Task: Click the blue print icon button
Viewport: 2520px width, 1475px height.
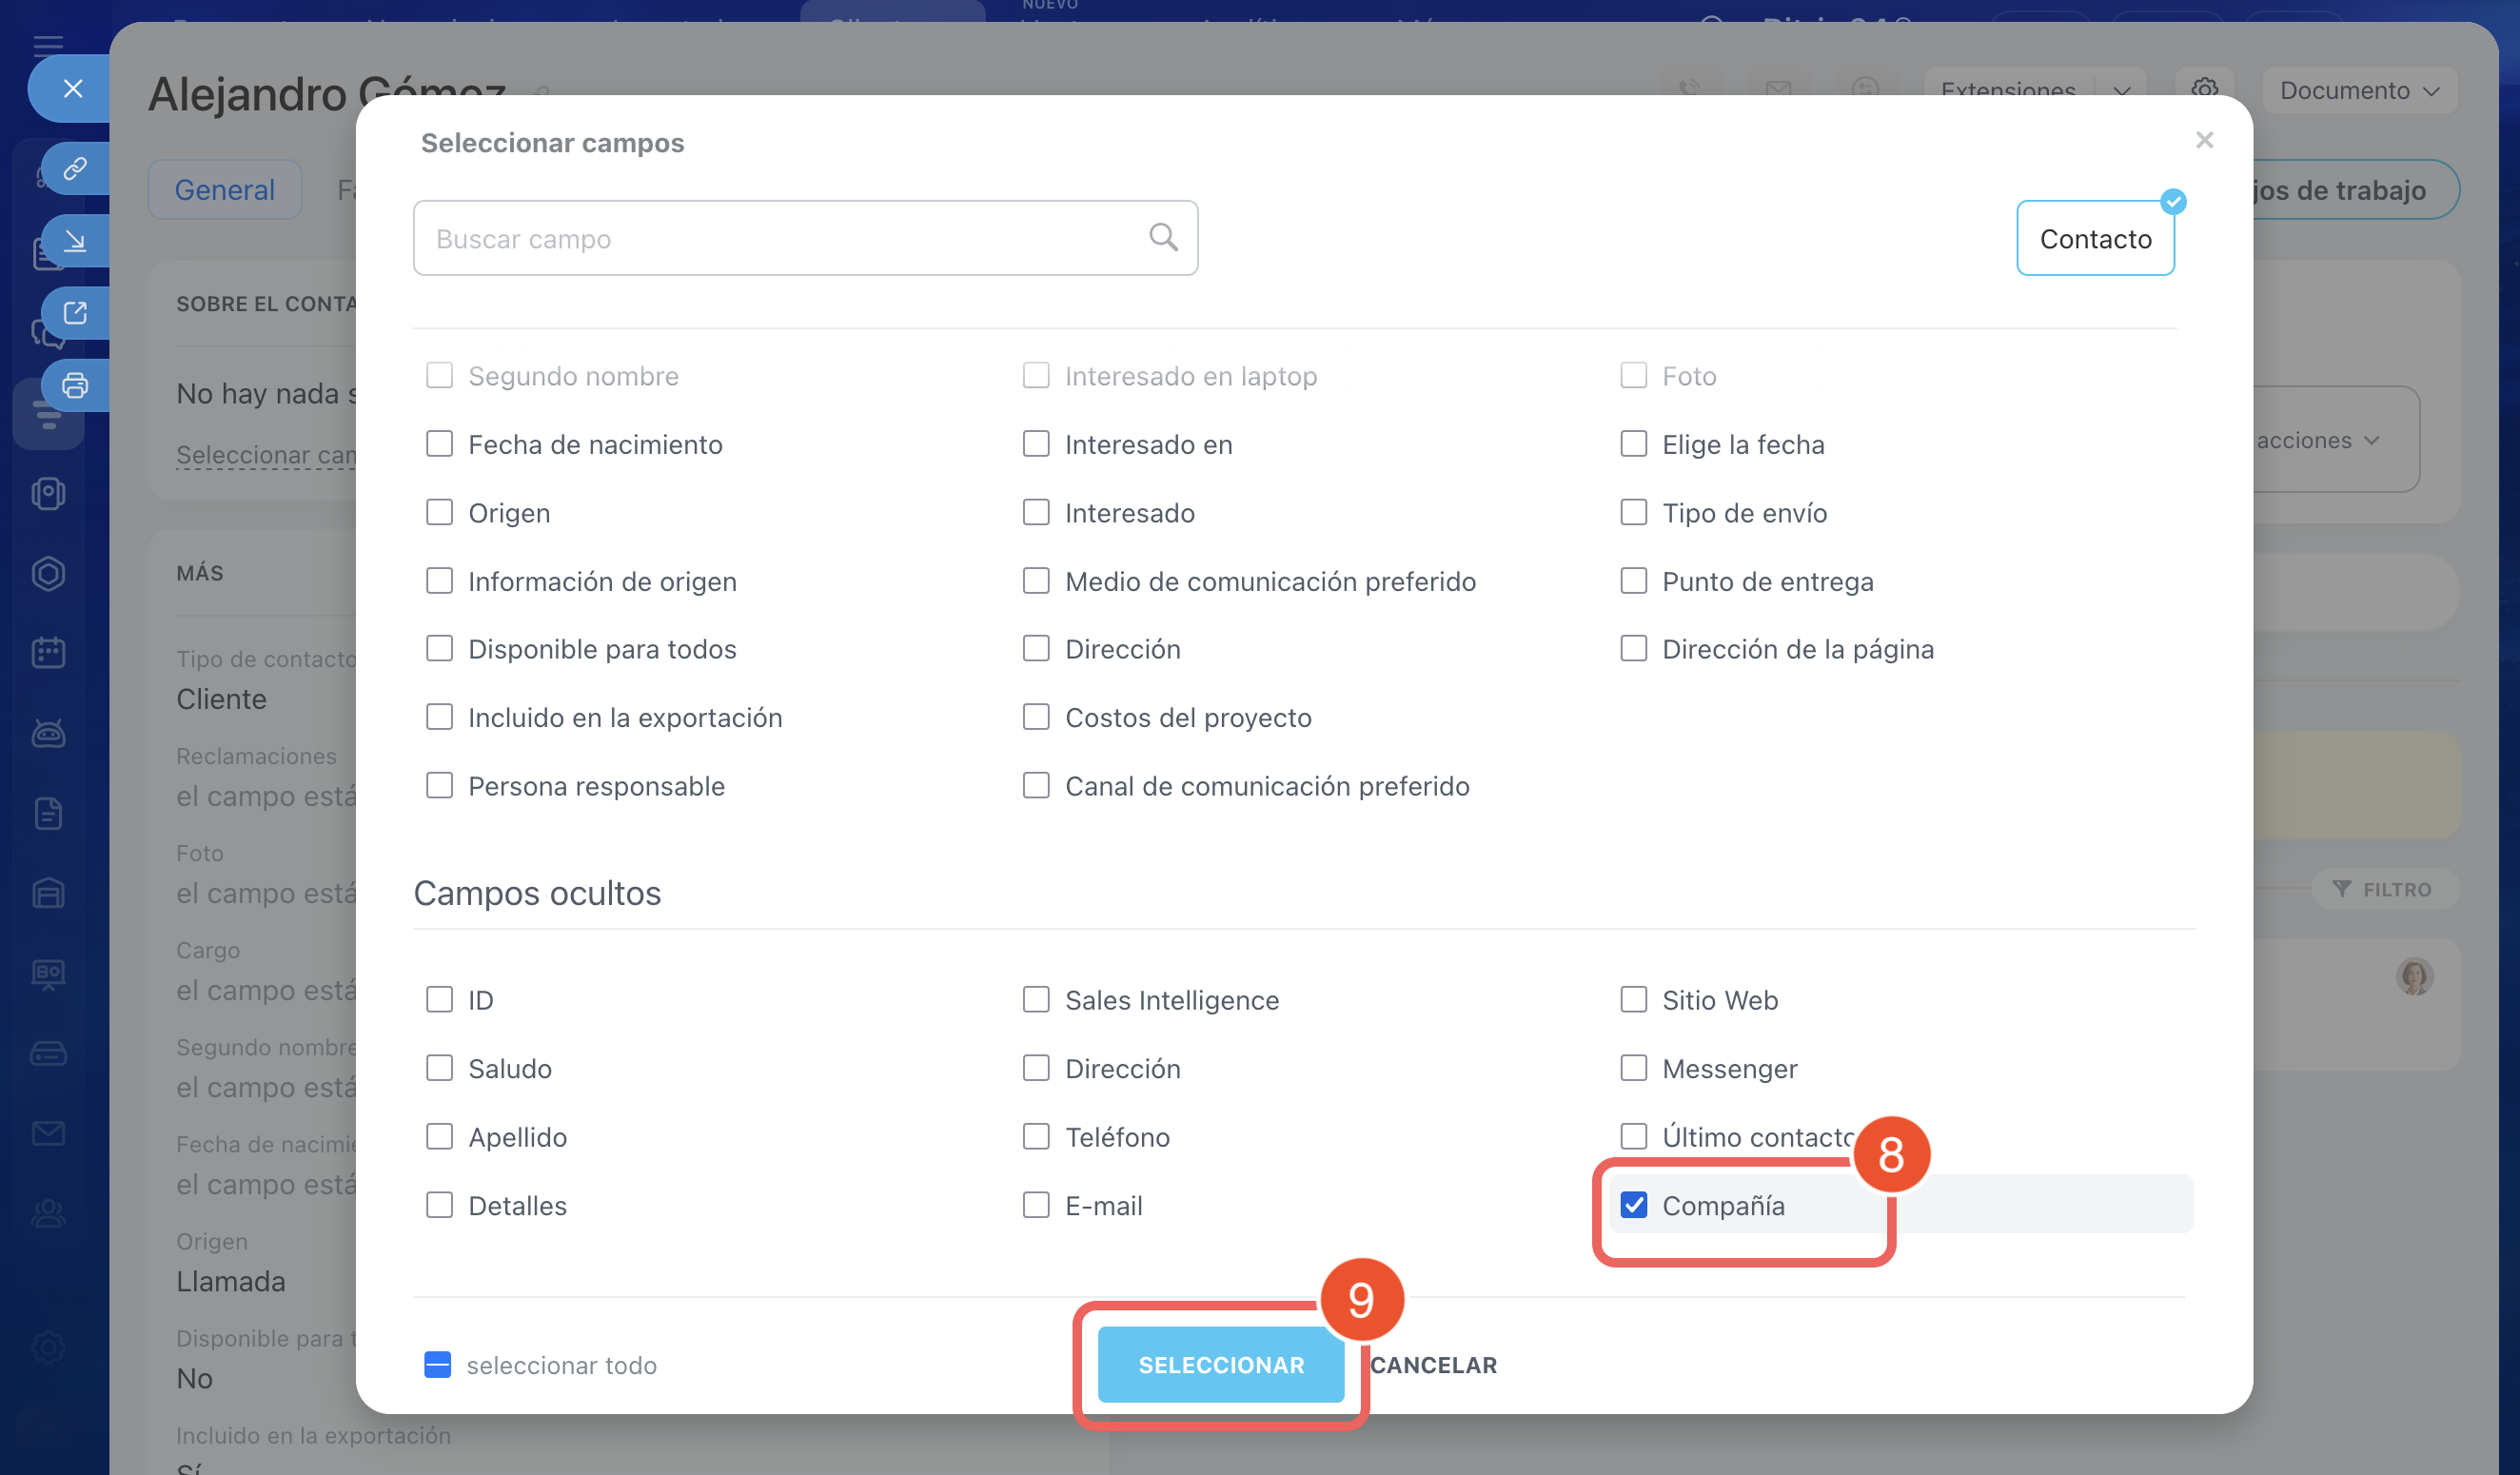Action: (x=75, y=385)
